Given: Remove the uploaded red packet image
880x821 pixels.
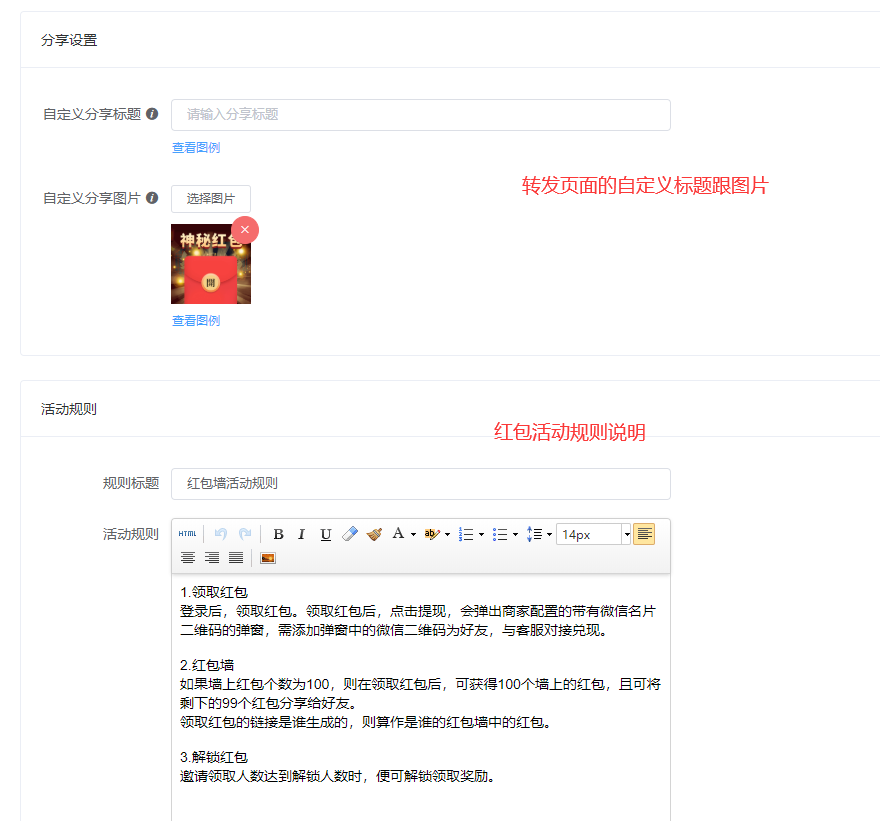Looking at the screenshot, I should coord(245,230).
